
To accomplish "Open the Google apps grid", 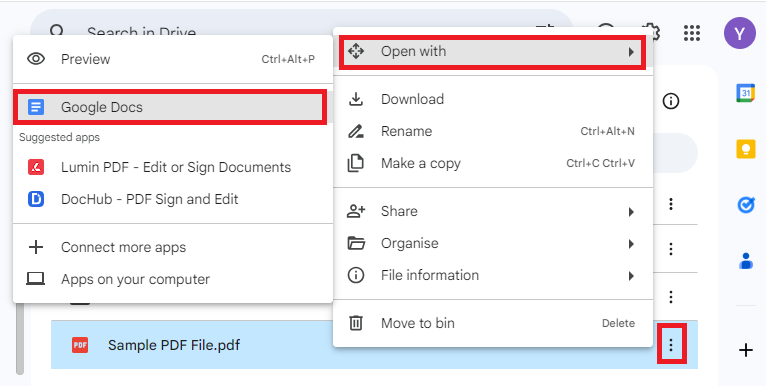I will pyautogui.click(x=692, y=33).
